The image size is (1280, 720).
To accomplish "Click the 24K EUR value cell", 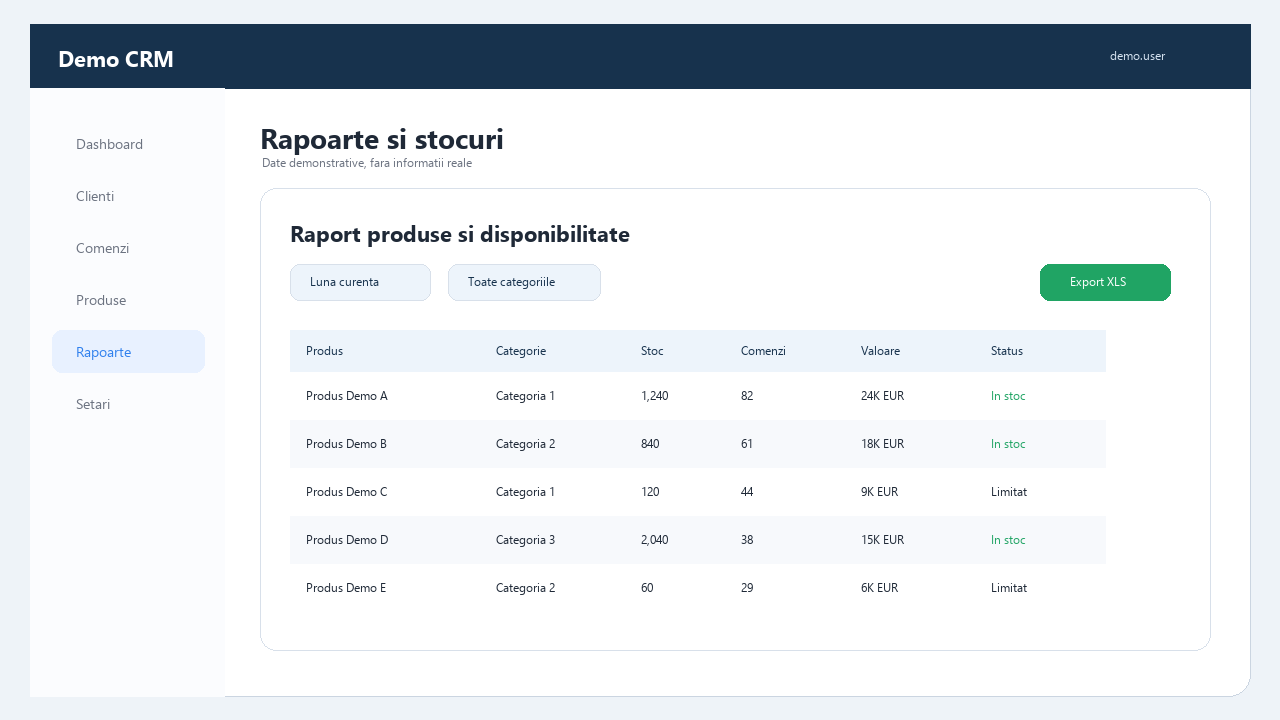I will tap(882, 396).
